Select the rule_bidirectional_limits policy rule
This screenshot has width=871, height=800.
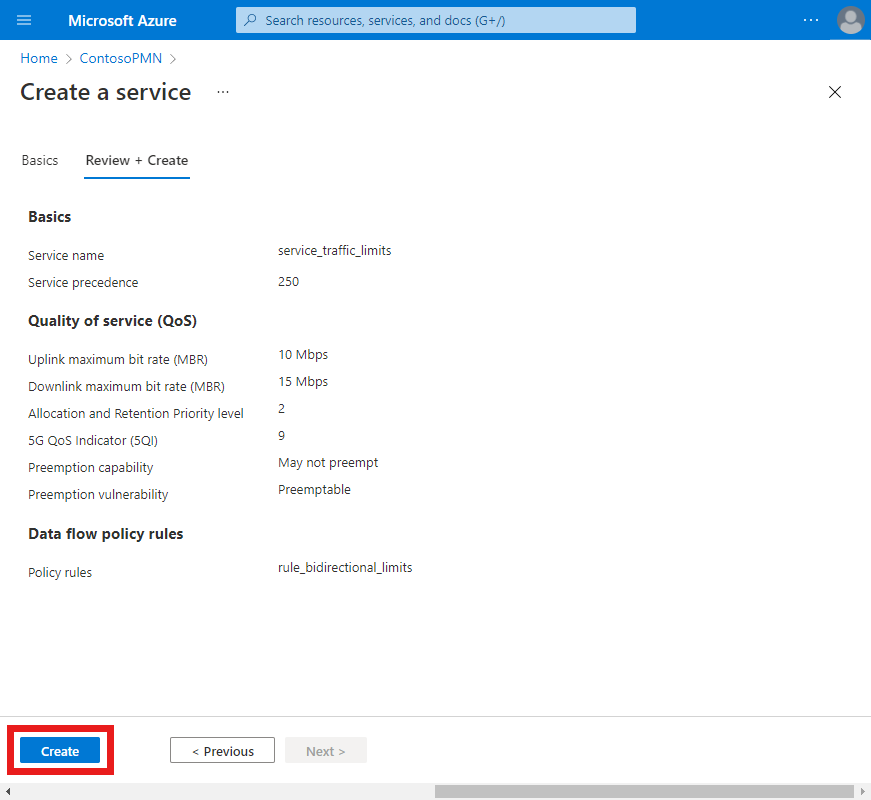point(345,567)
